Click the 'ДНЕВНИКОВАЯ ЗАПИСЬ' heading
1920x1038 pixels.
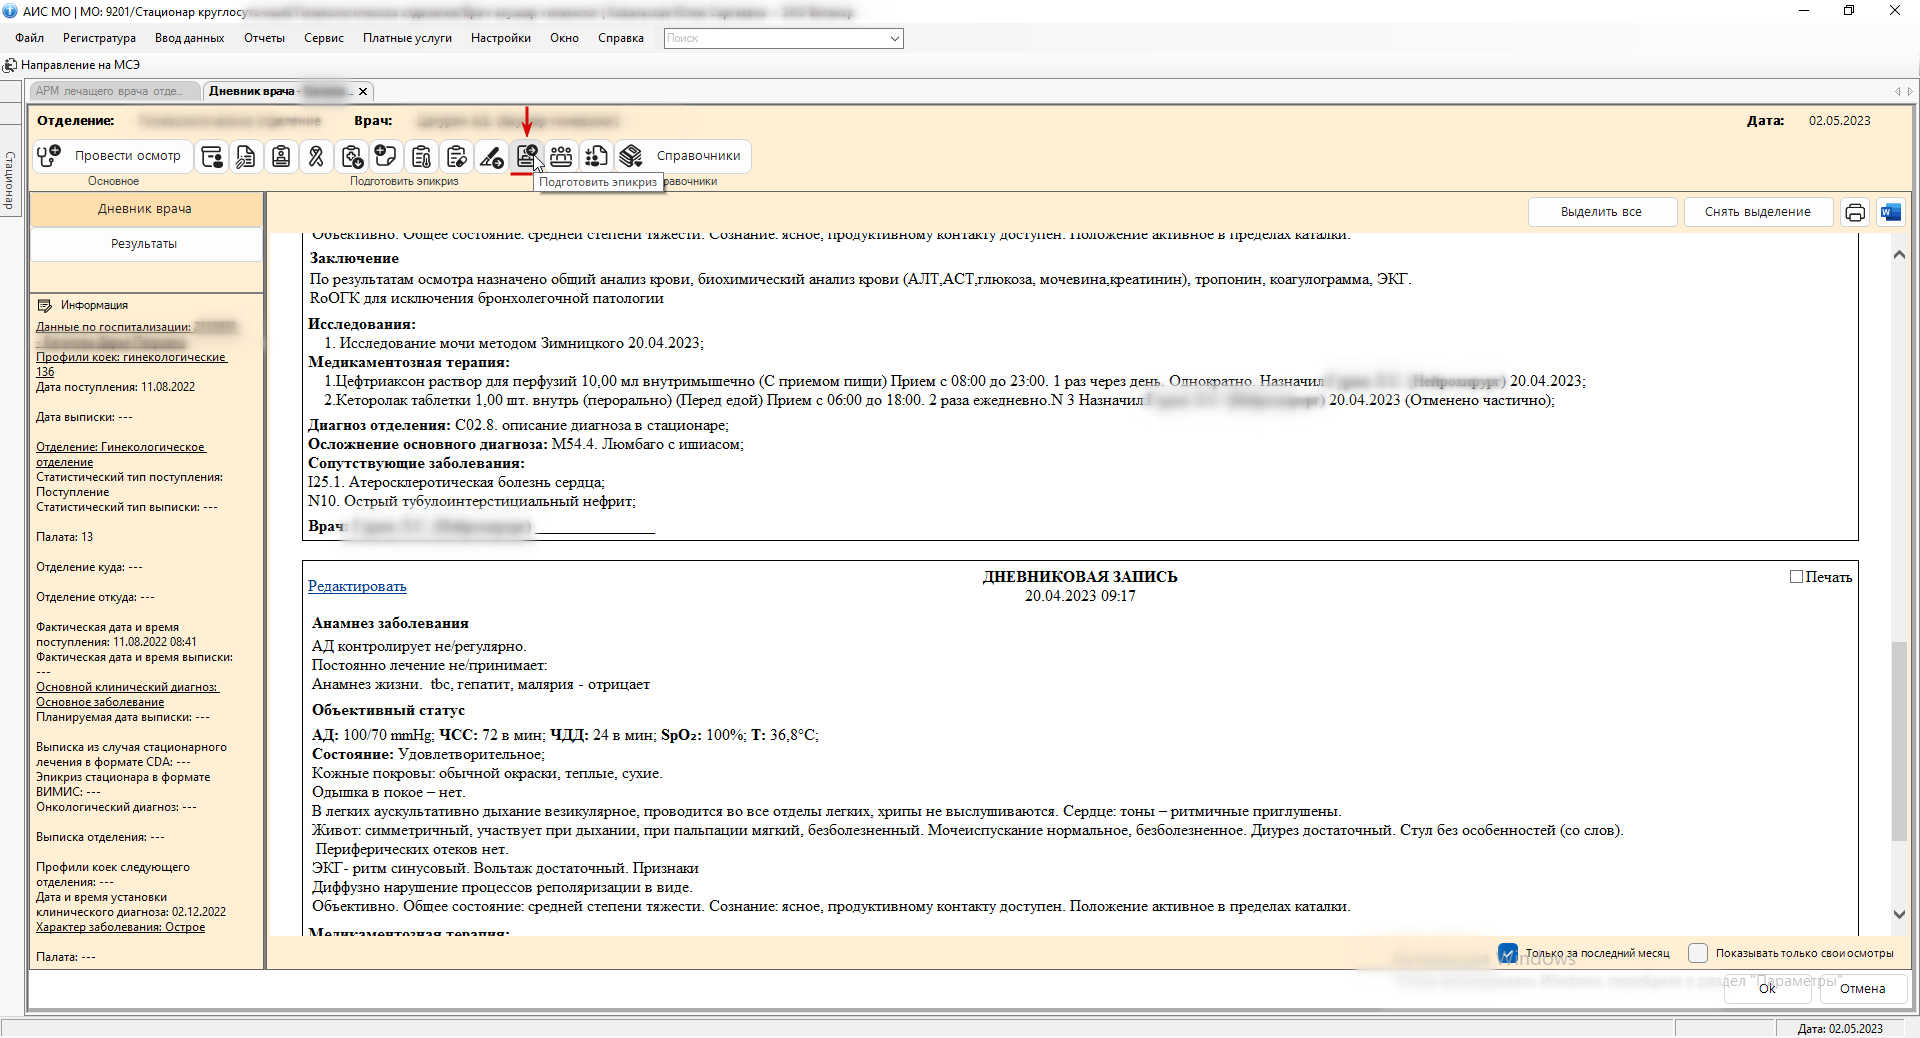(1080, 577)
